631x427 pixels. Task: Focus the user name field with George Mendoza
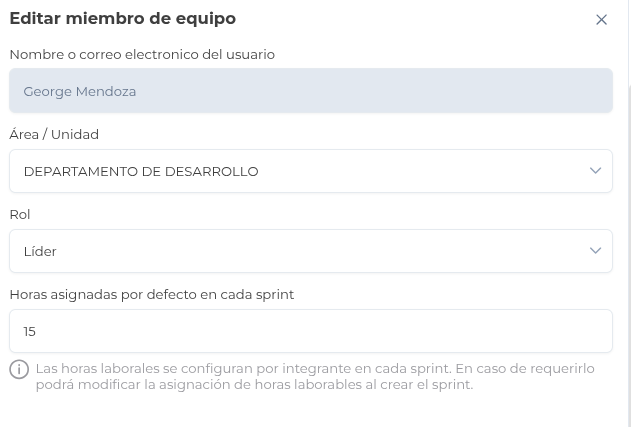point(310,91)
